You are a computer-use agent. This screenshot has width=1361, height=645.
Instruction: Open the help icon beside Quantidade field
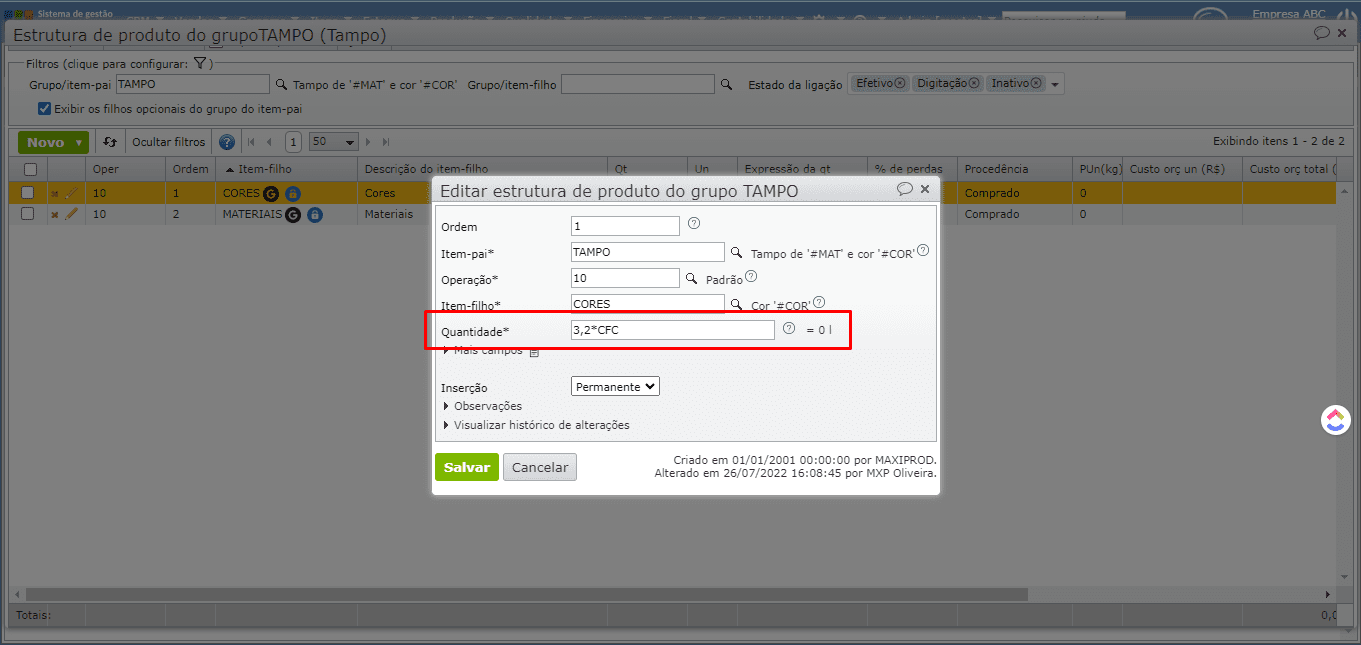click(x=789, y=328)
